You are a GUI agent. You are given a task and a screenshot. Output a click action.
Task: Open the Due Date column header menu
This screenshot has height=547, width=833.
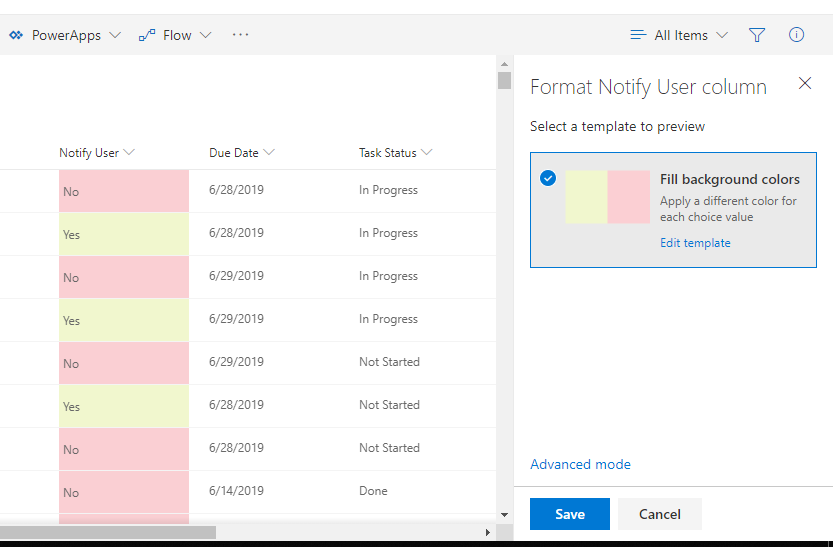click(242, 153)
